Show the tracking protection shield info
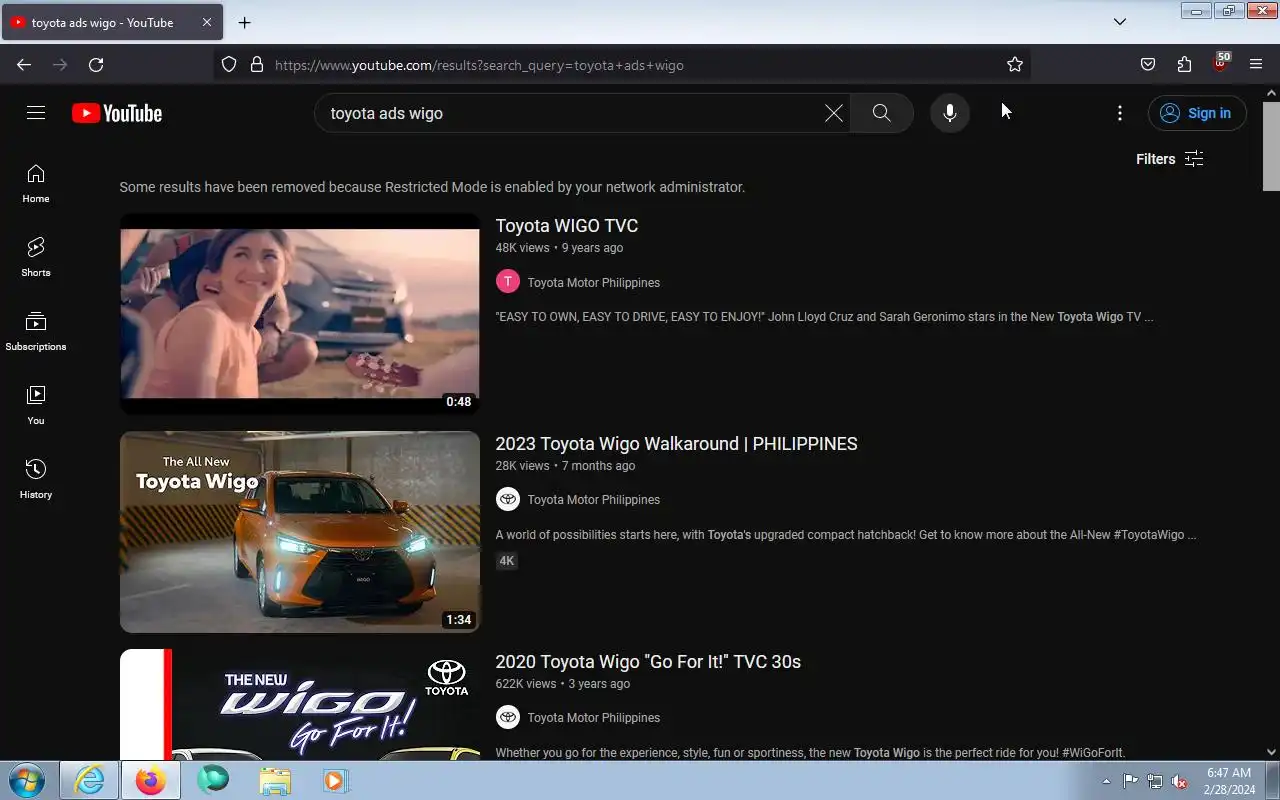This screenshot has width=1280, height=800. (x=229, y=65)
